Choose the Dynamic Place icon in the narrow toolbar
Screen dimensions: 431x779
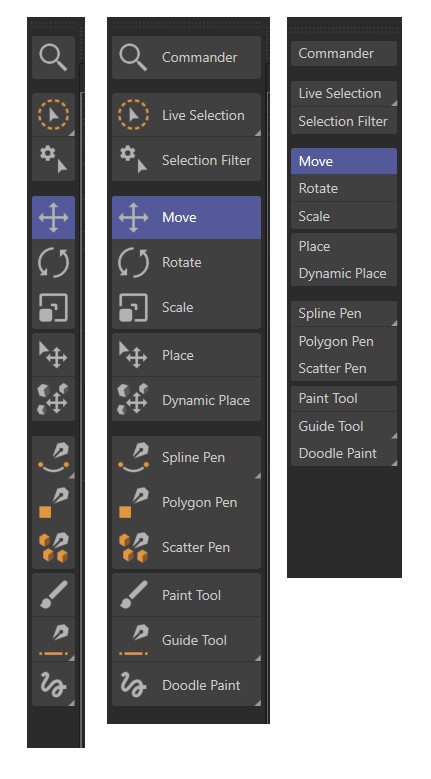tap(54, 399)
